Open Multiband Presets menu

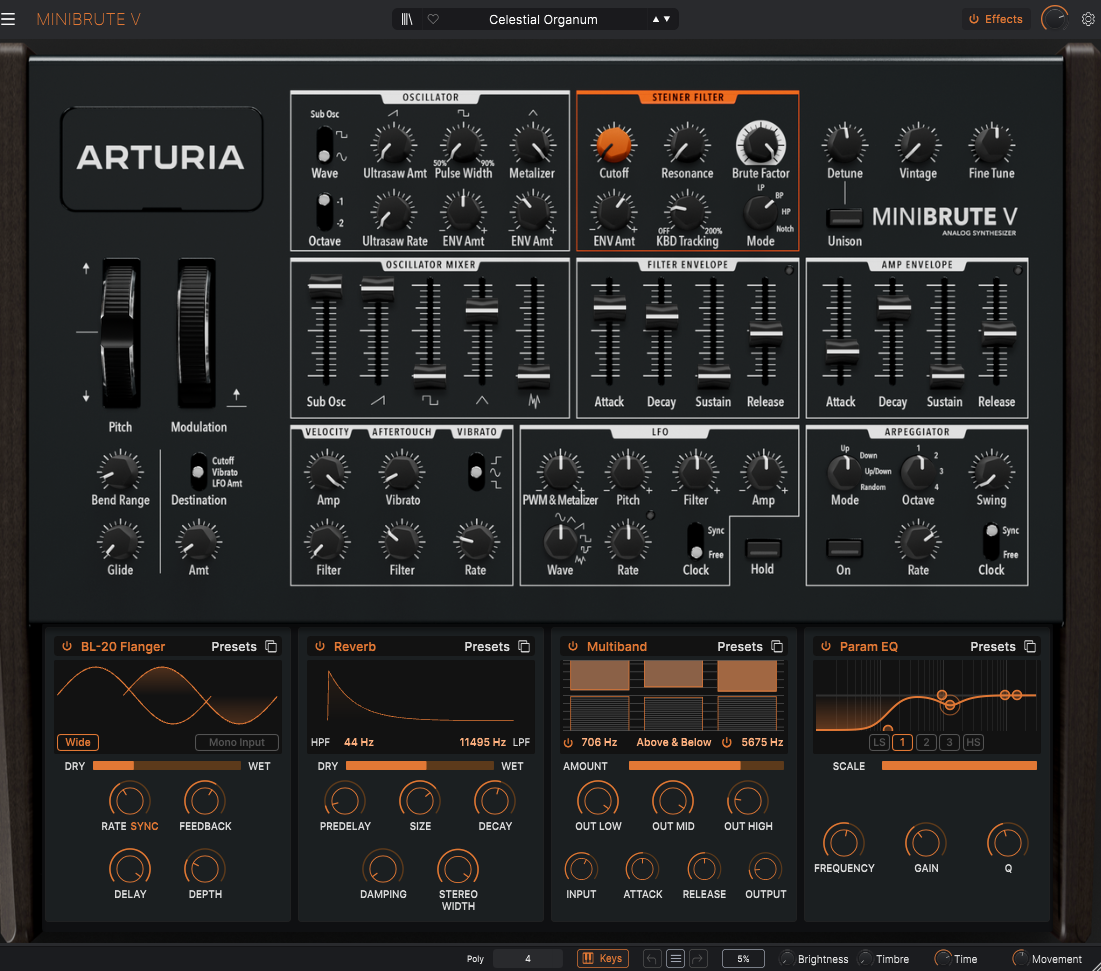739,647
